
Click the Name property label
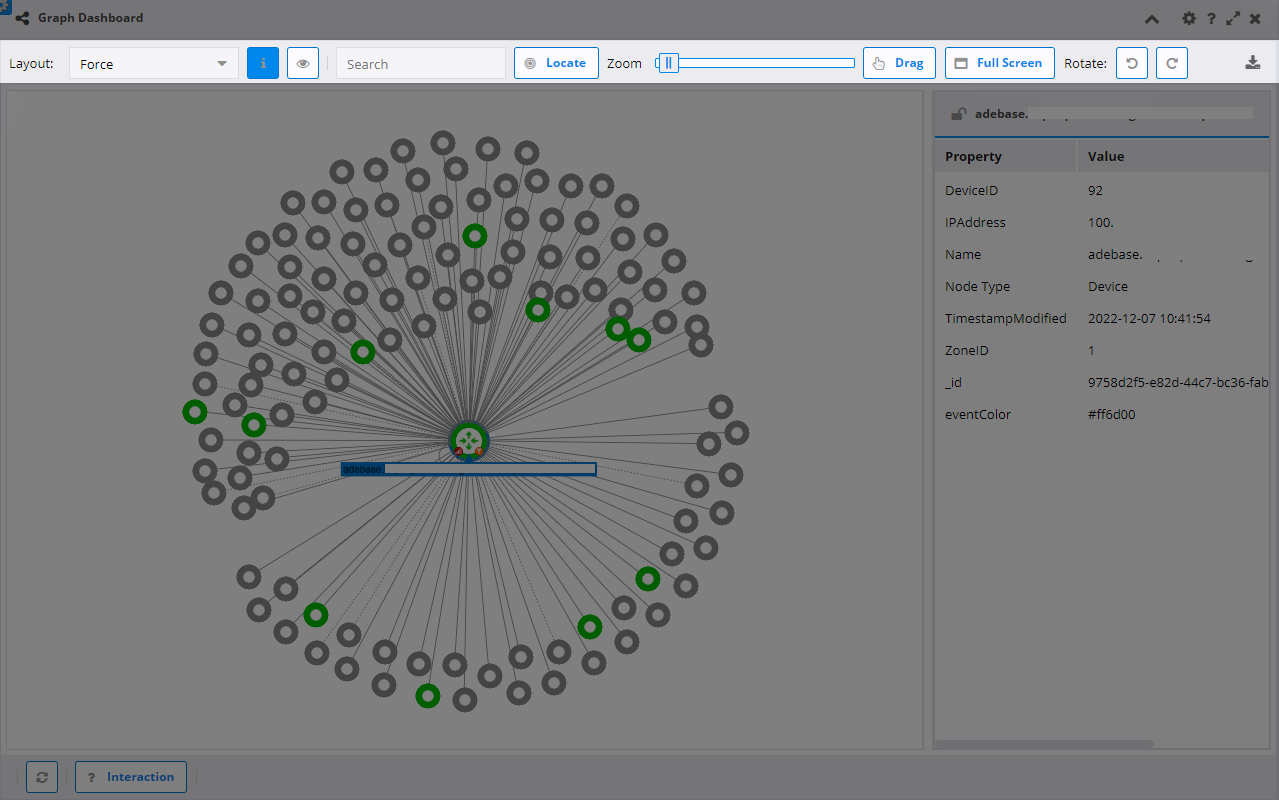(x=963, y=254)
